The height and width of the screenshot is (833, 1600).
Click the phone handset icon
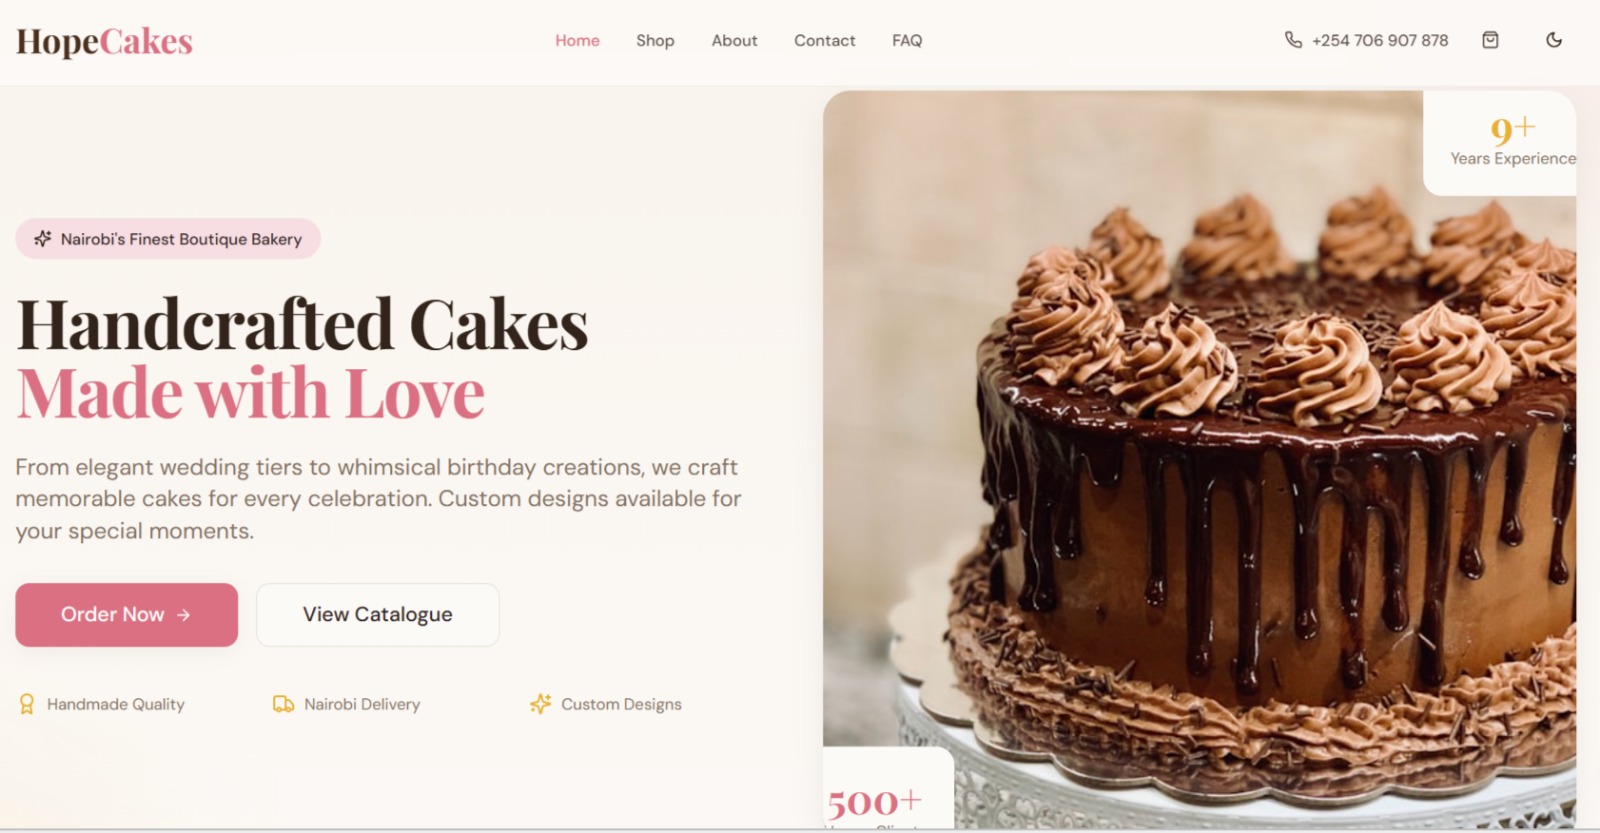pyautogui.click(x=1293, y=40)
